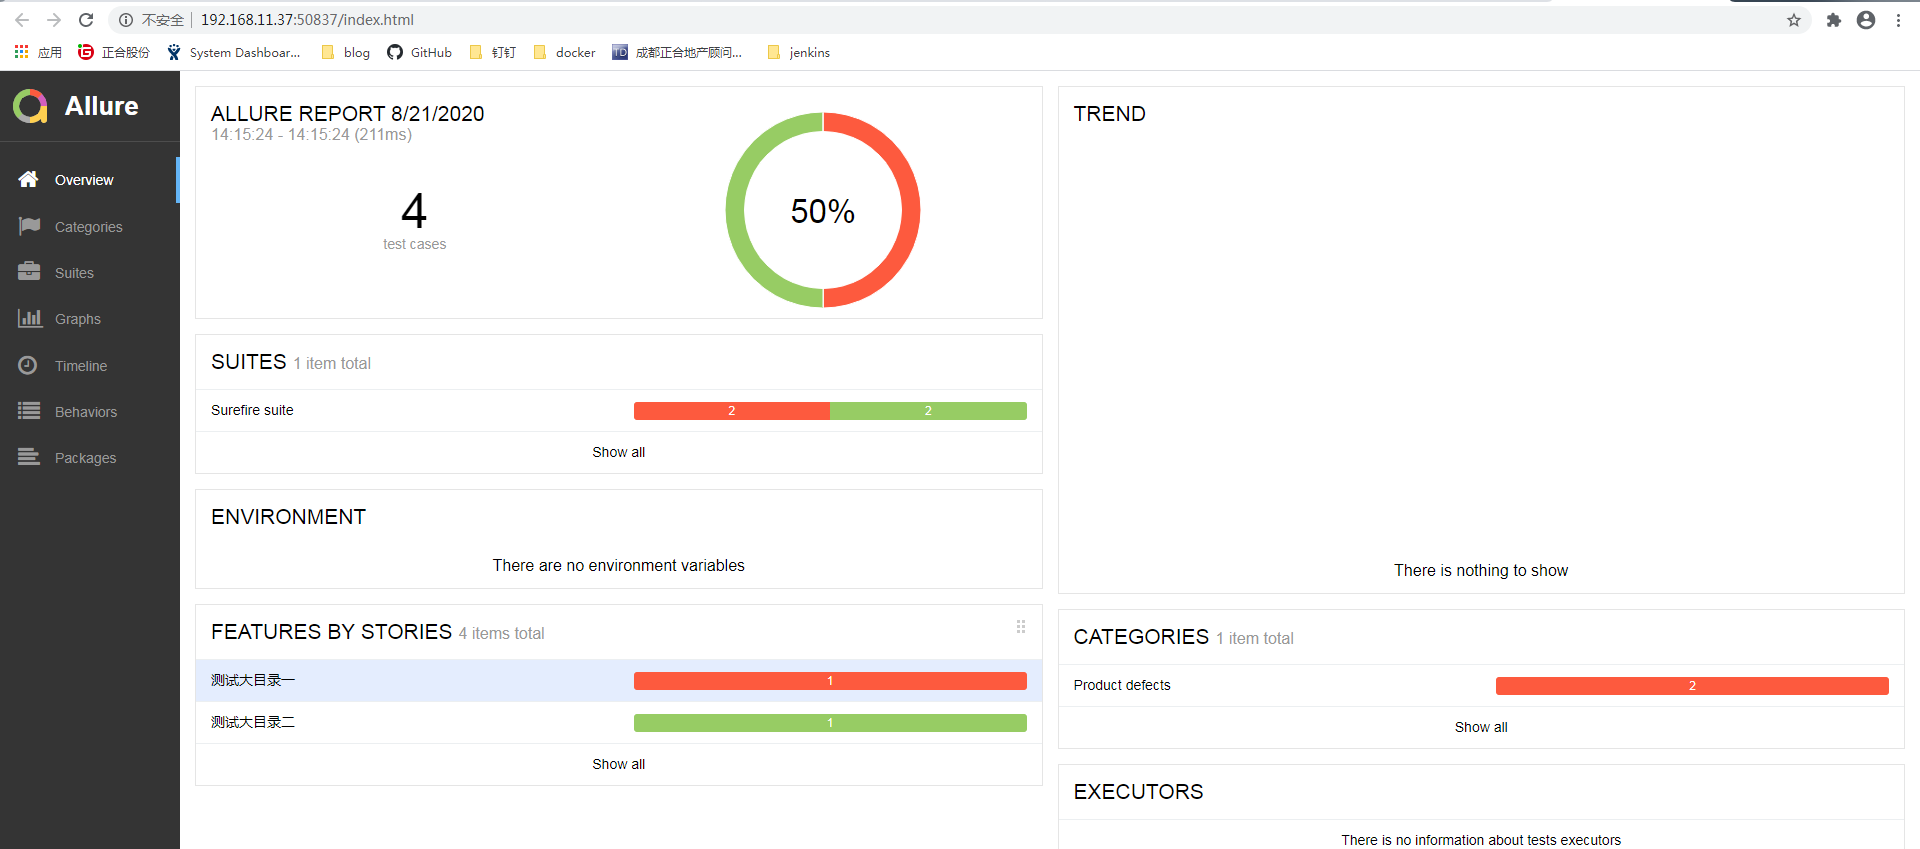Open the 钉钉 bookmark folder
Viewport: 1920px width, 849px height.
pos(492,52)
